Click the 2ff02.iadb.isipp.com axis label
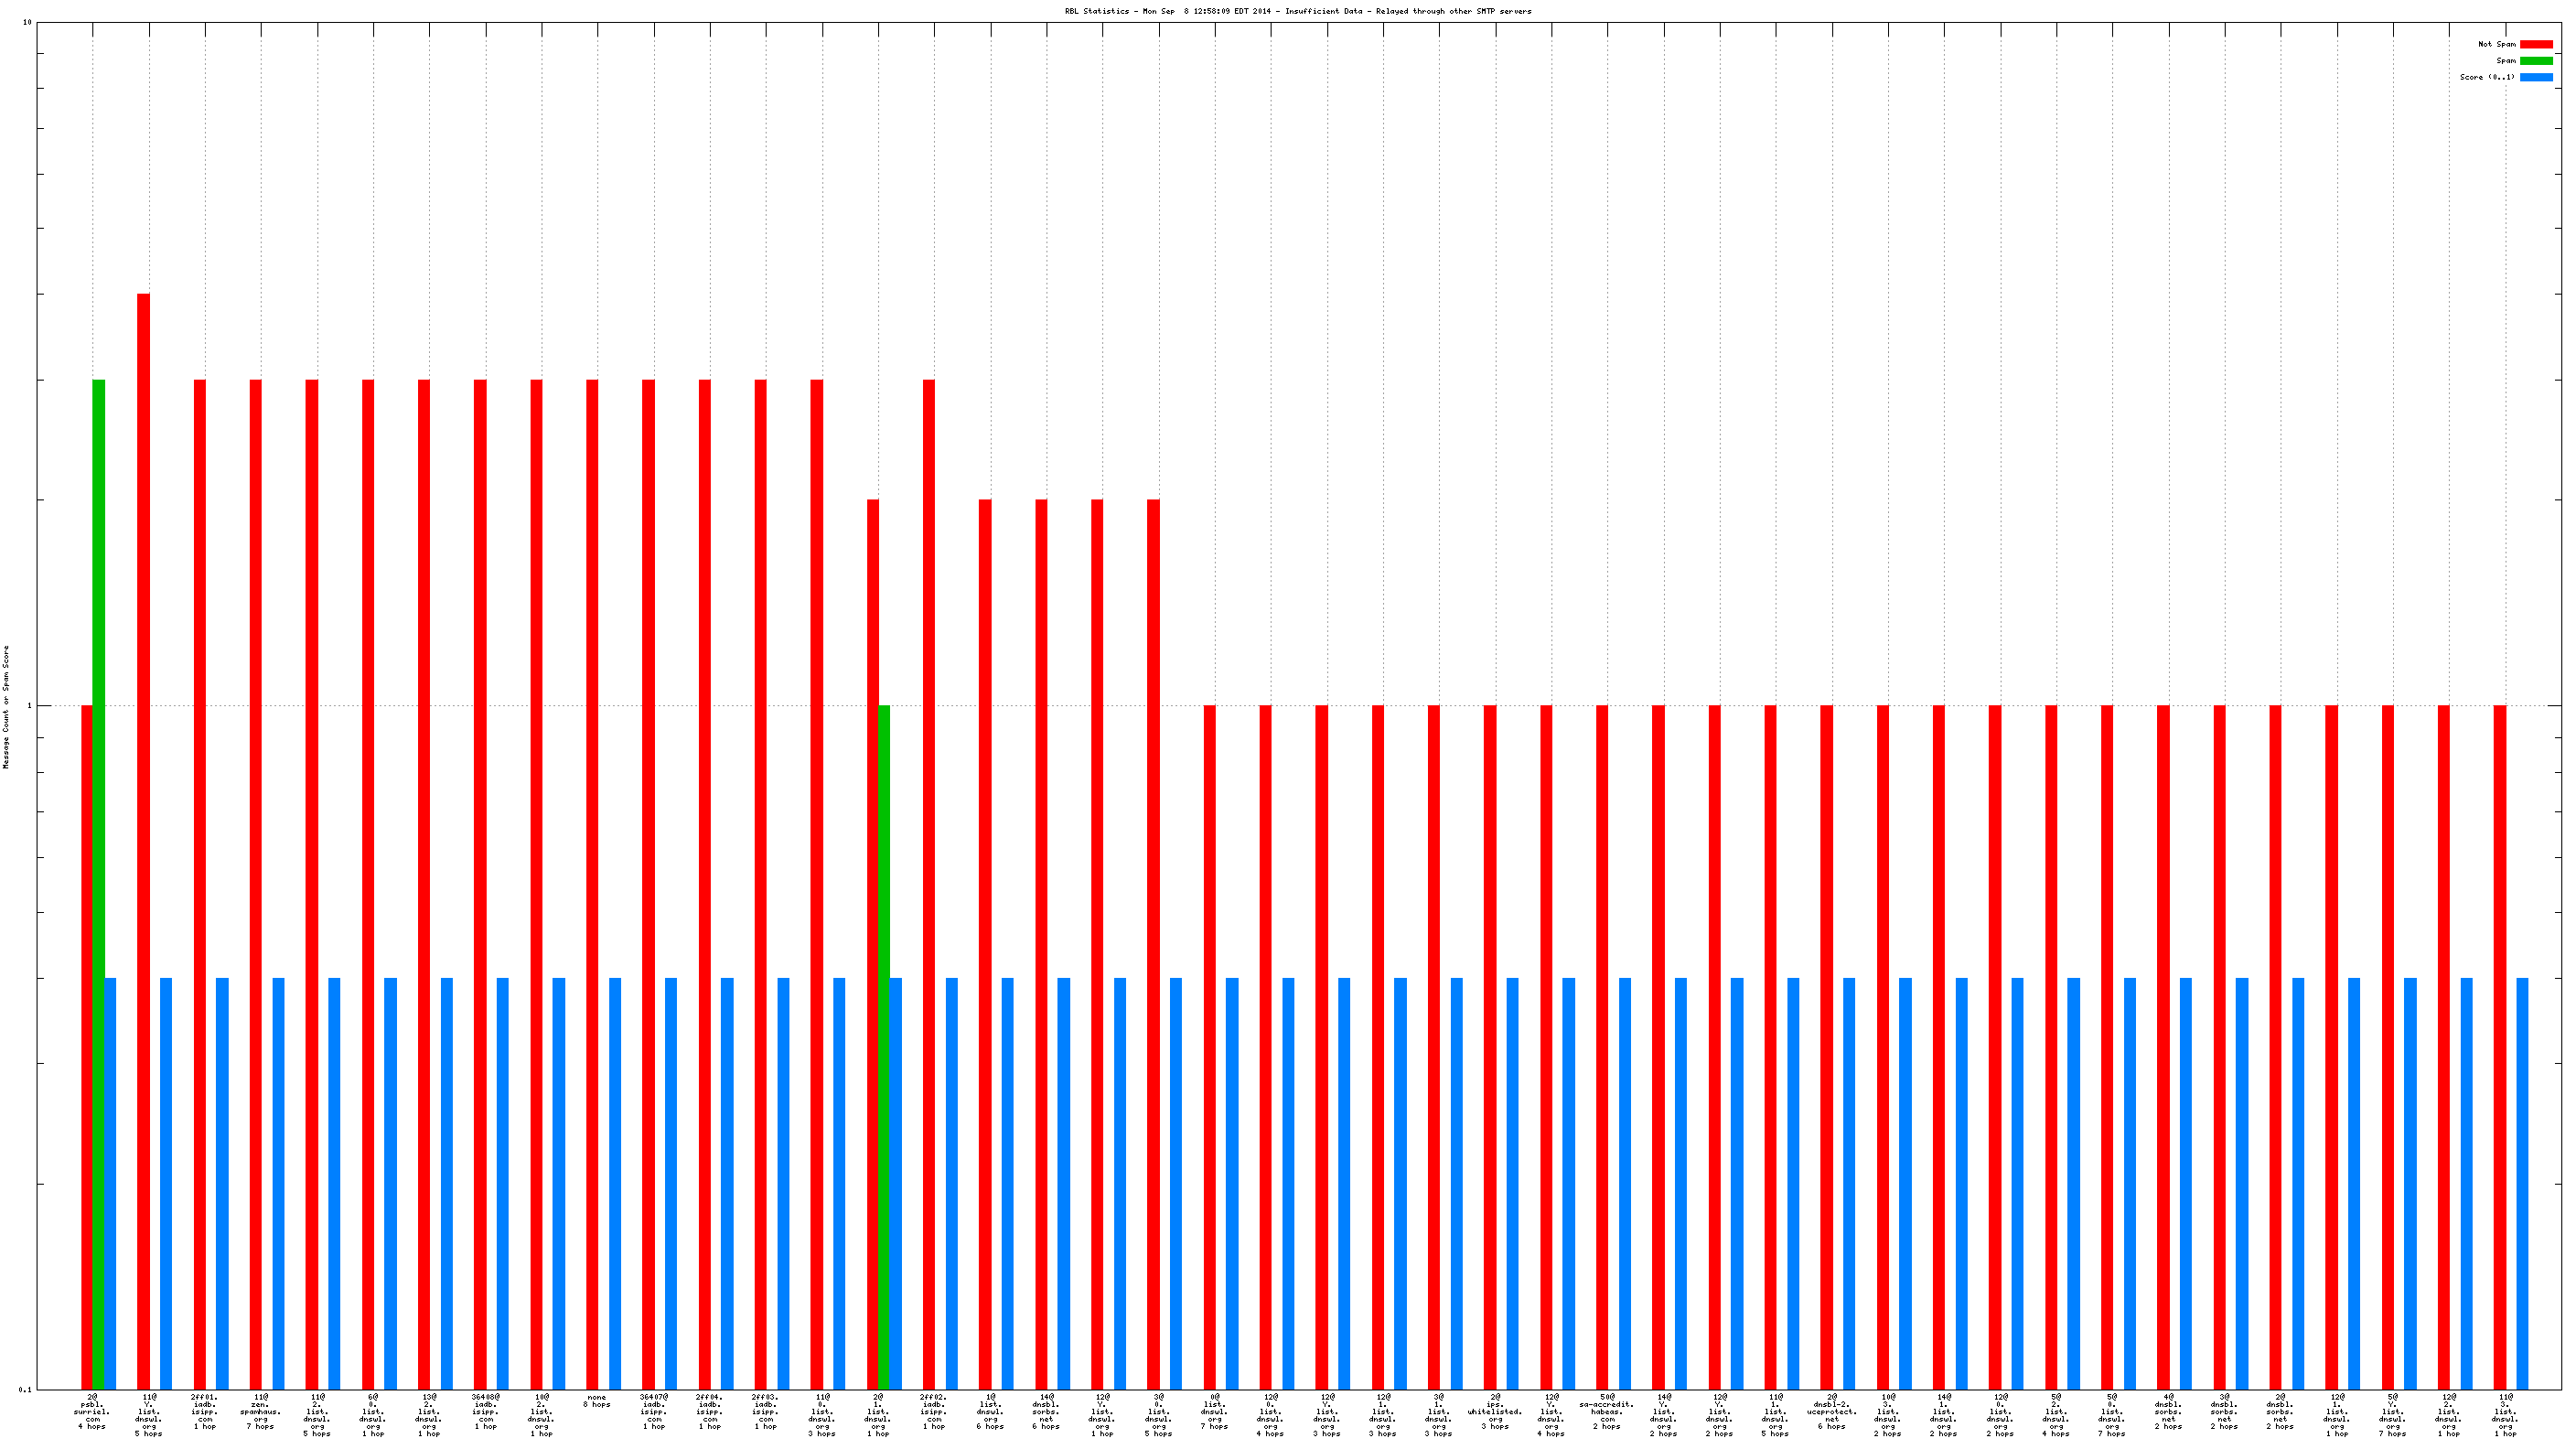The height and width of the screenshot is (1449, 2576). pyautogui.click(x=933, y=1411)
